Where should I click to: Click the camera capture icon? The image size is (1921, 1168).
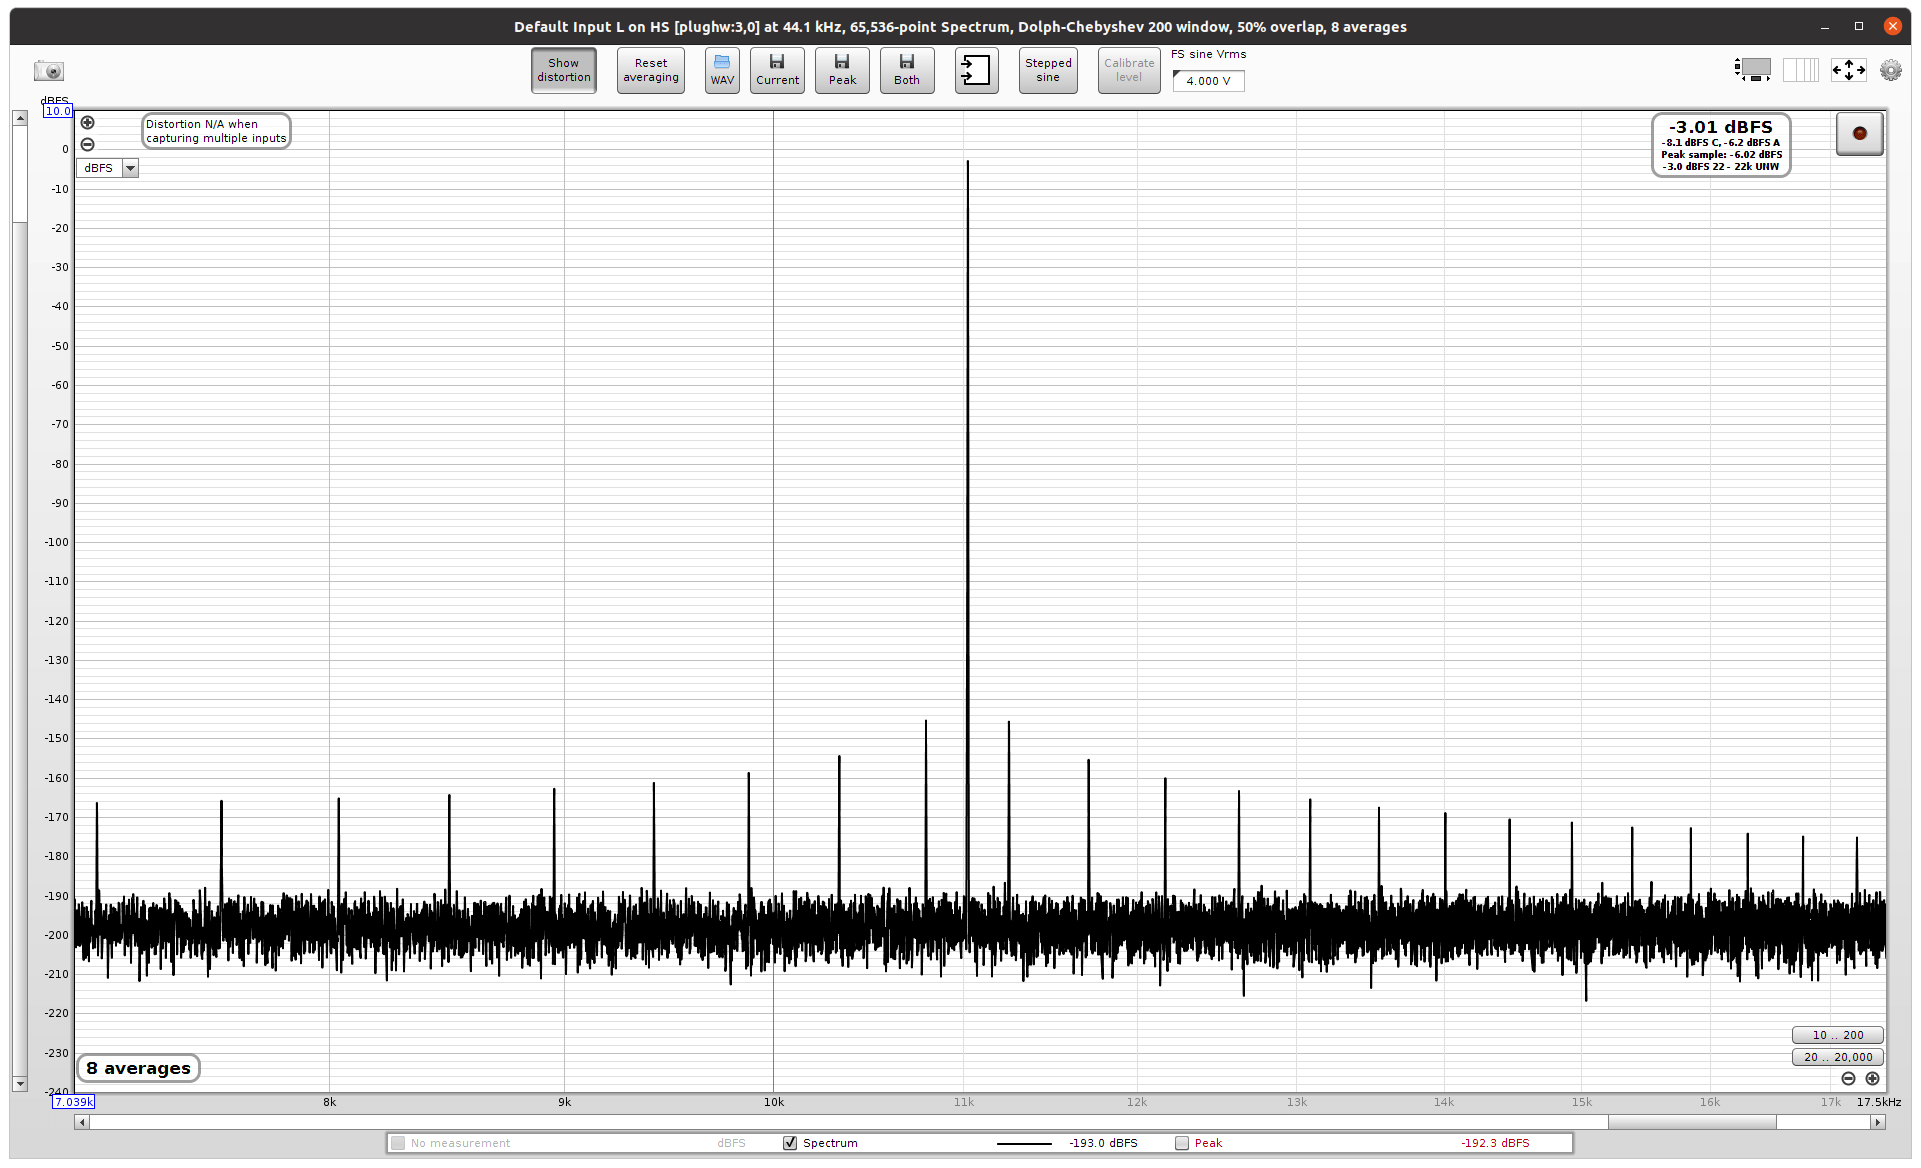point(48,71)
